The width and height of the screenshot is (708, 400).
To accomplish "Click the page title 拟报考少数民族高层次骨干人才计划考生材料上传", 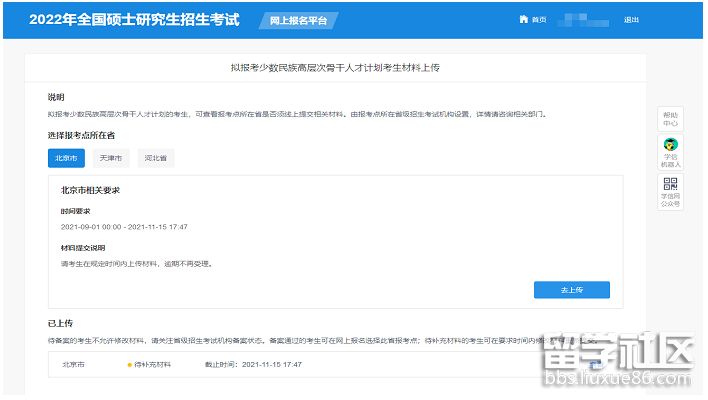I will (x=335, y=68).
